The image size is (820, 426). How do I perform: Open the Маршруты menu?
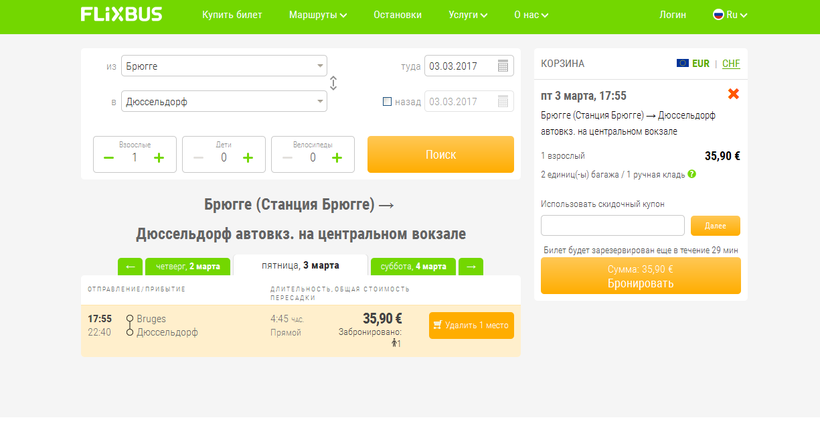coord(318,15)
